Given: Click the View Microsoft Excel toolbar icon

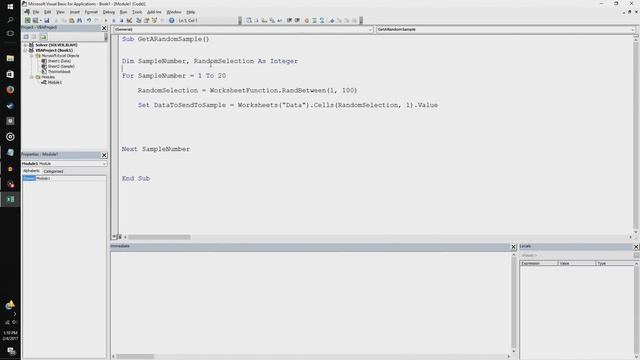Looking at the screenshot, I should click(27, 20).
